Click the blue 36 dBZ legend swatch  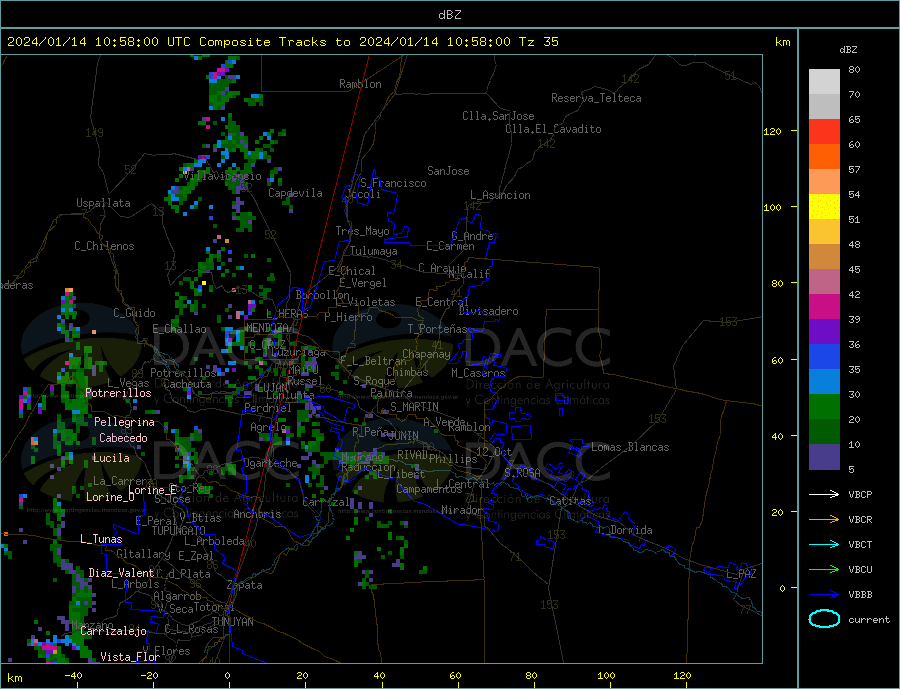pyautogui.click(x=824, y=357)
